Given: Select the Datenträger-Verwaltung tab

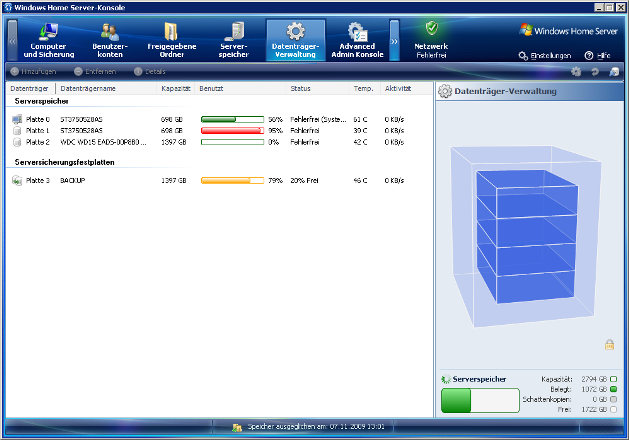Looking at the screenshot, I should click(295, 40).
